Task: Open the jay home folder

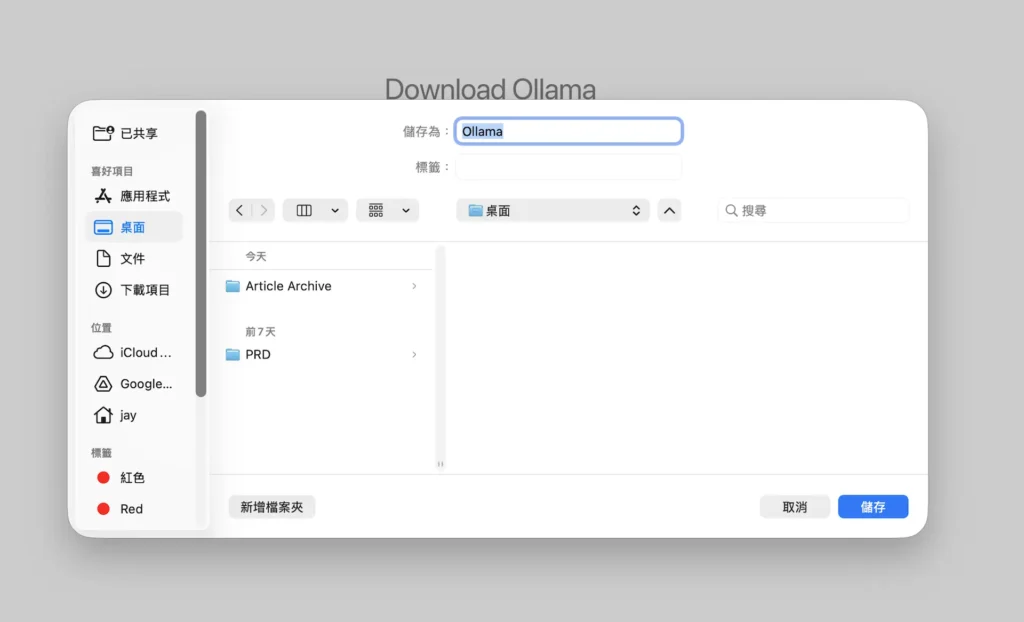Action: tap(116, 416)
